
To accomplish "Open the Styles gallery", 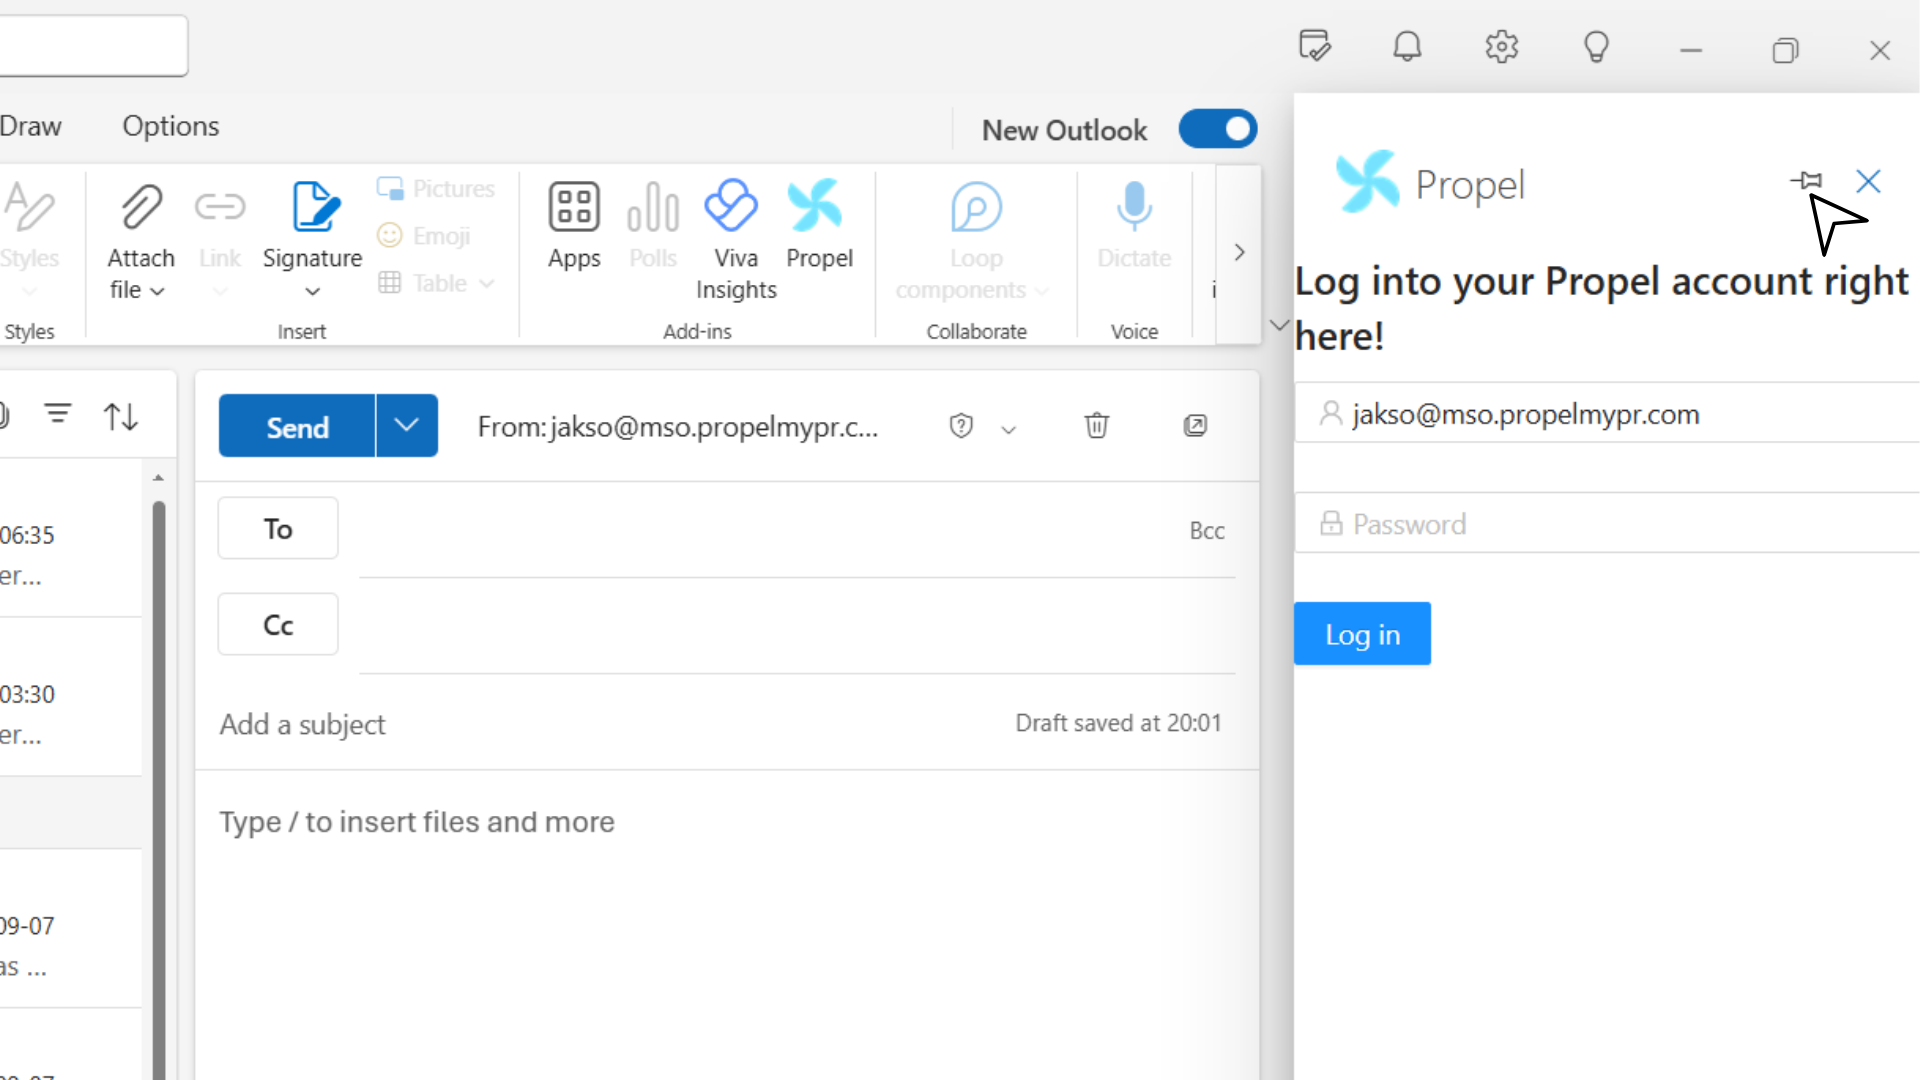I will click(x=30, y=241).
